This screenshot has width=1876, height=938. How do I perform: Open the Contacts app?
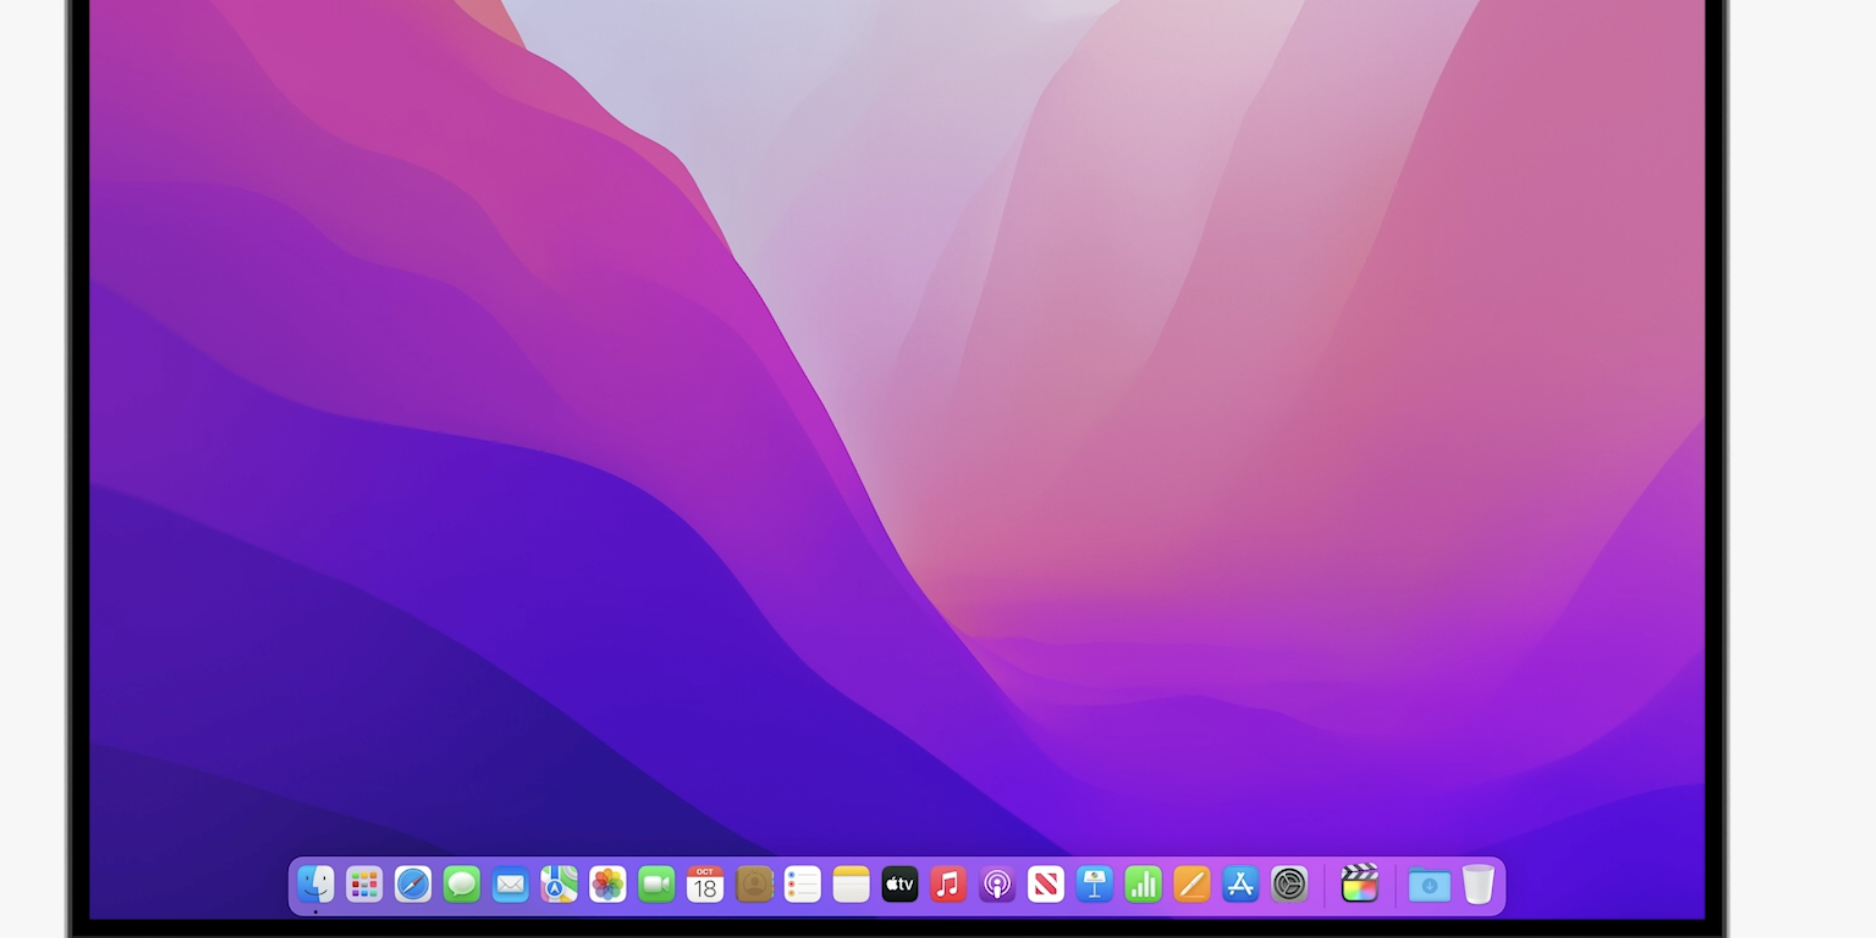(754, 884)
